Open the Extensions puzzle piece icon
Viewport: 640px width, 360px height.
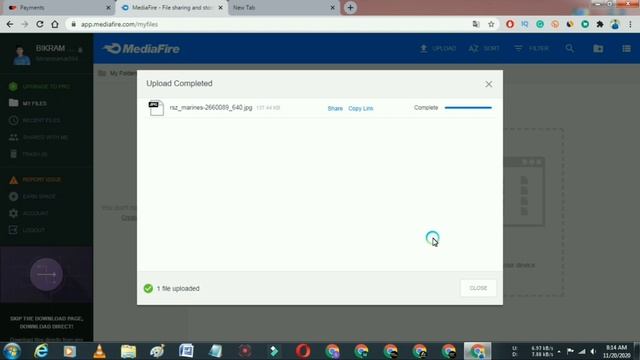[x=600, y=24]
